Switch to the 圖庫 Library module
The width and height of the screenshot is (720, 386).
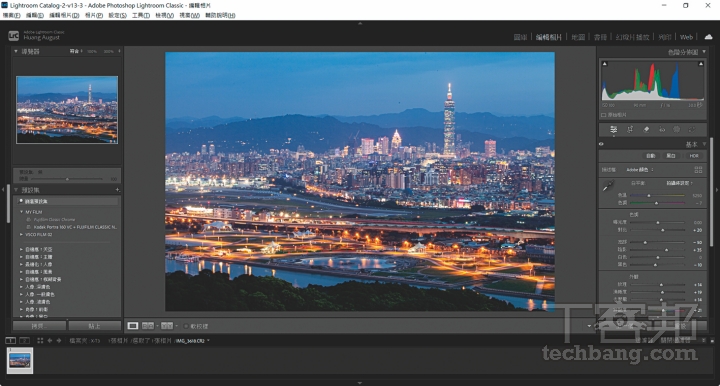point(520,37)
